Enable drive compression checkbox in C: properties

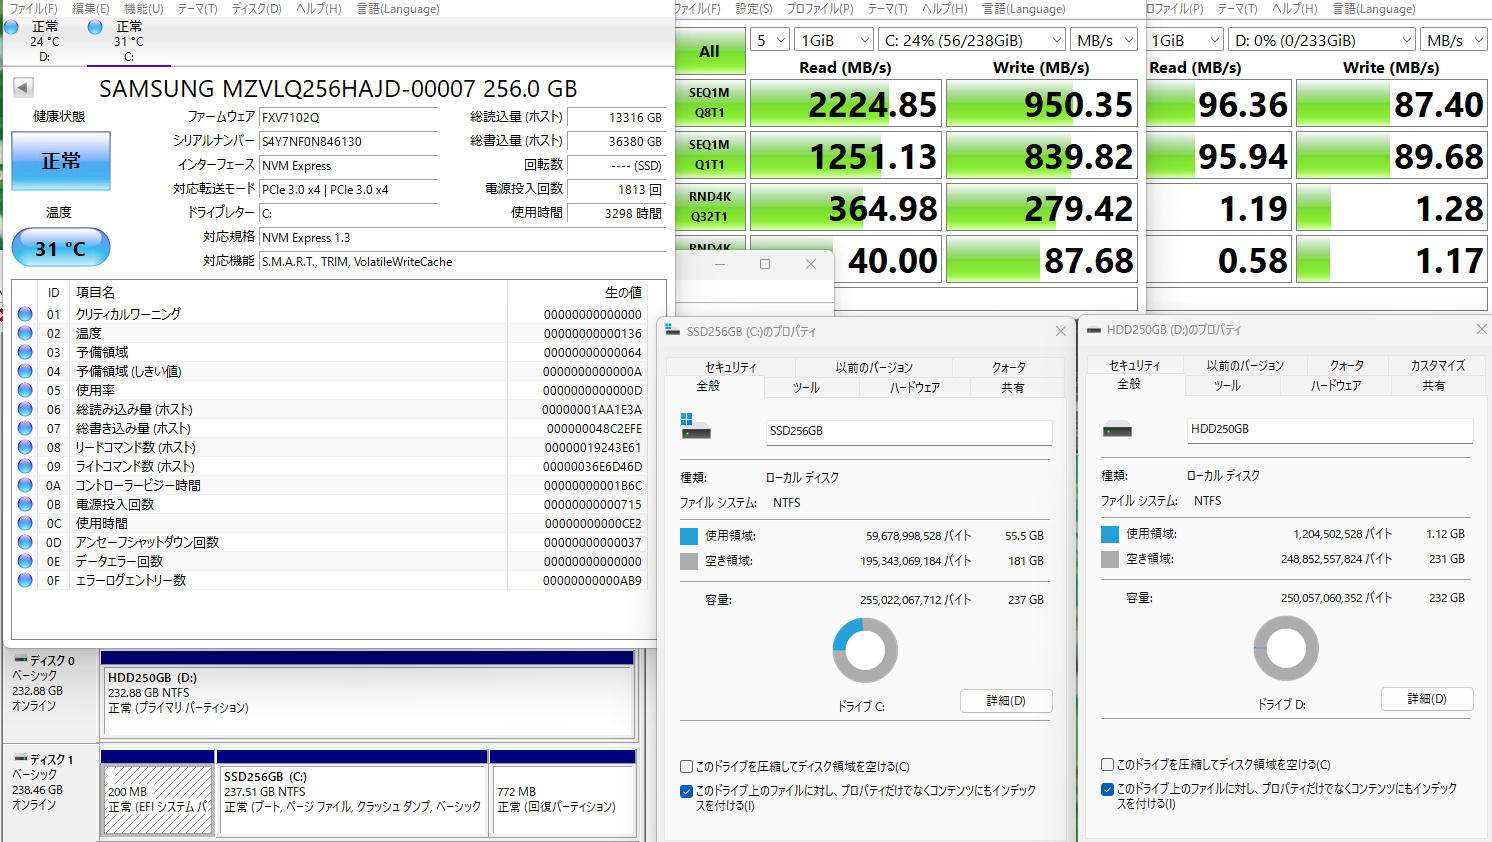[x=687, y=767]
